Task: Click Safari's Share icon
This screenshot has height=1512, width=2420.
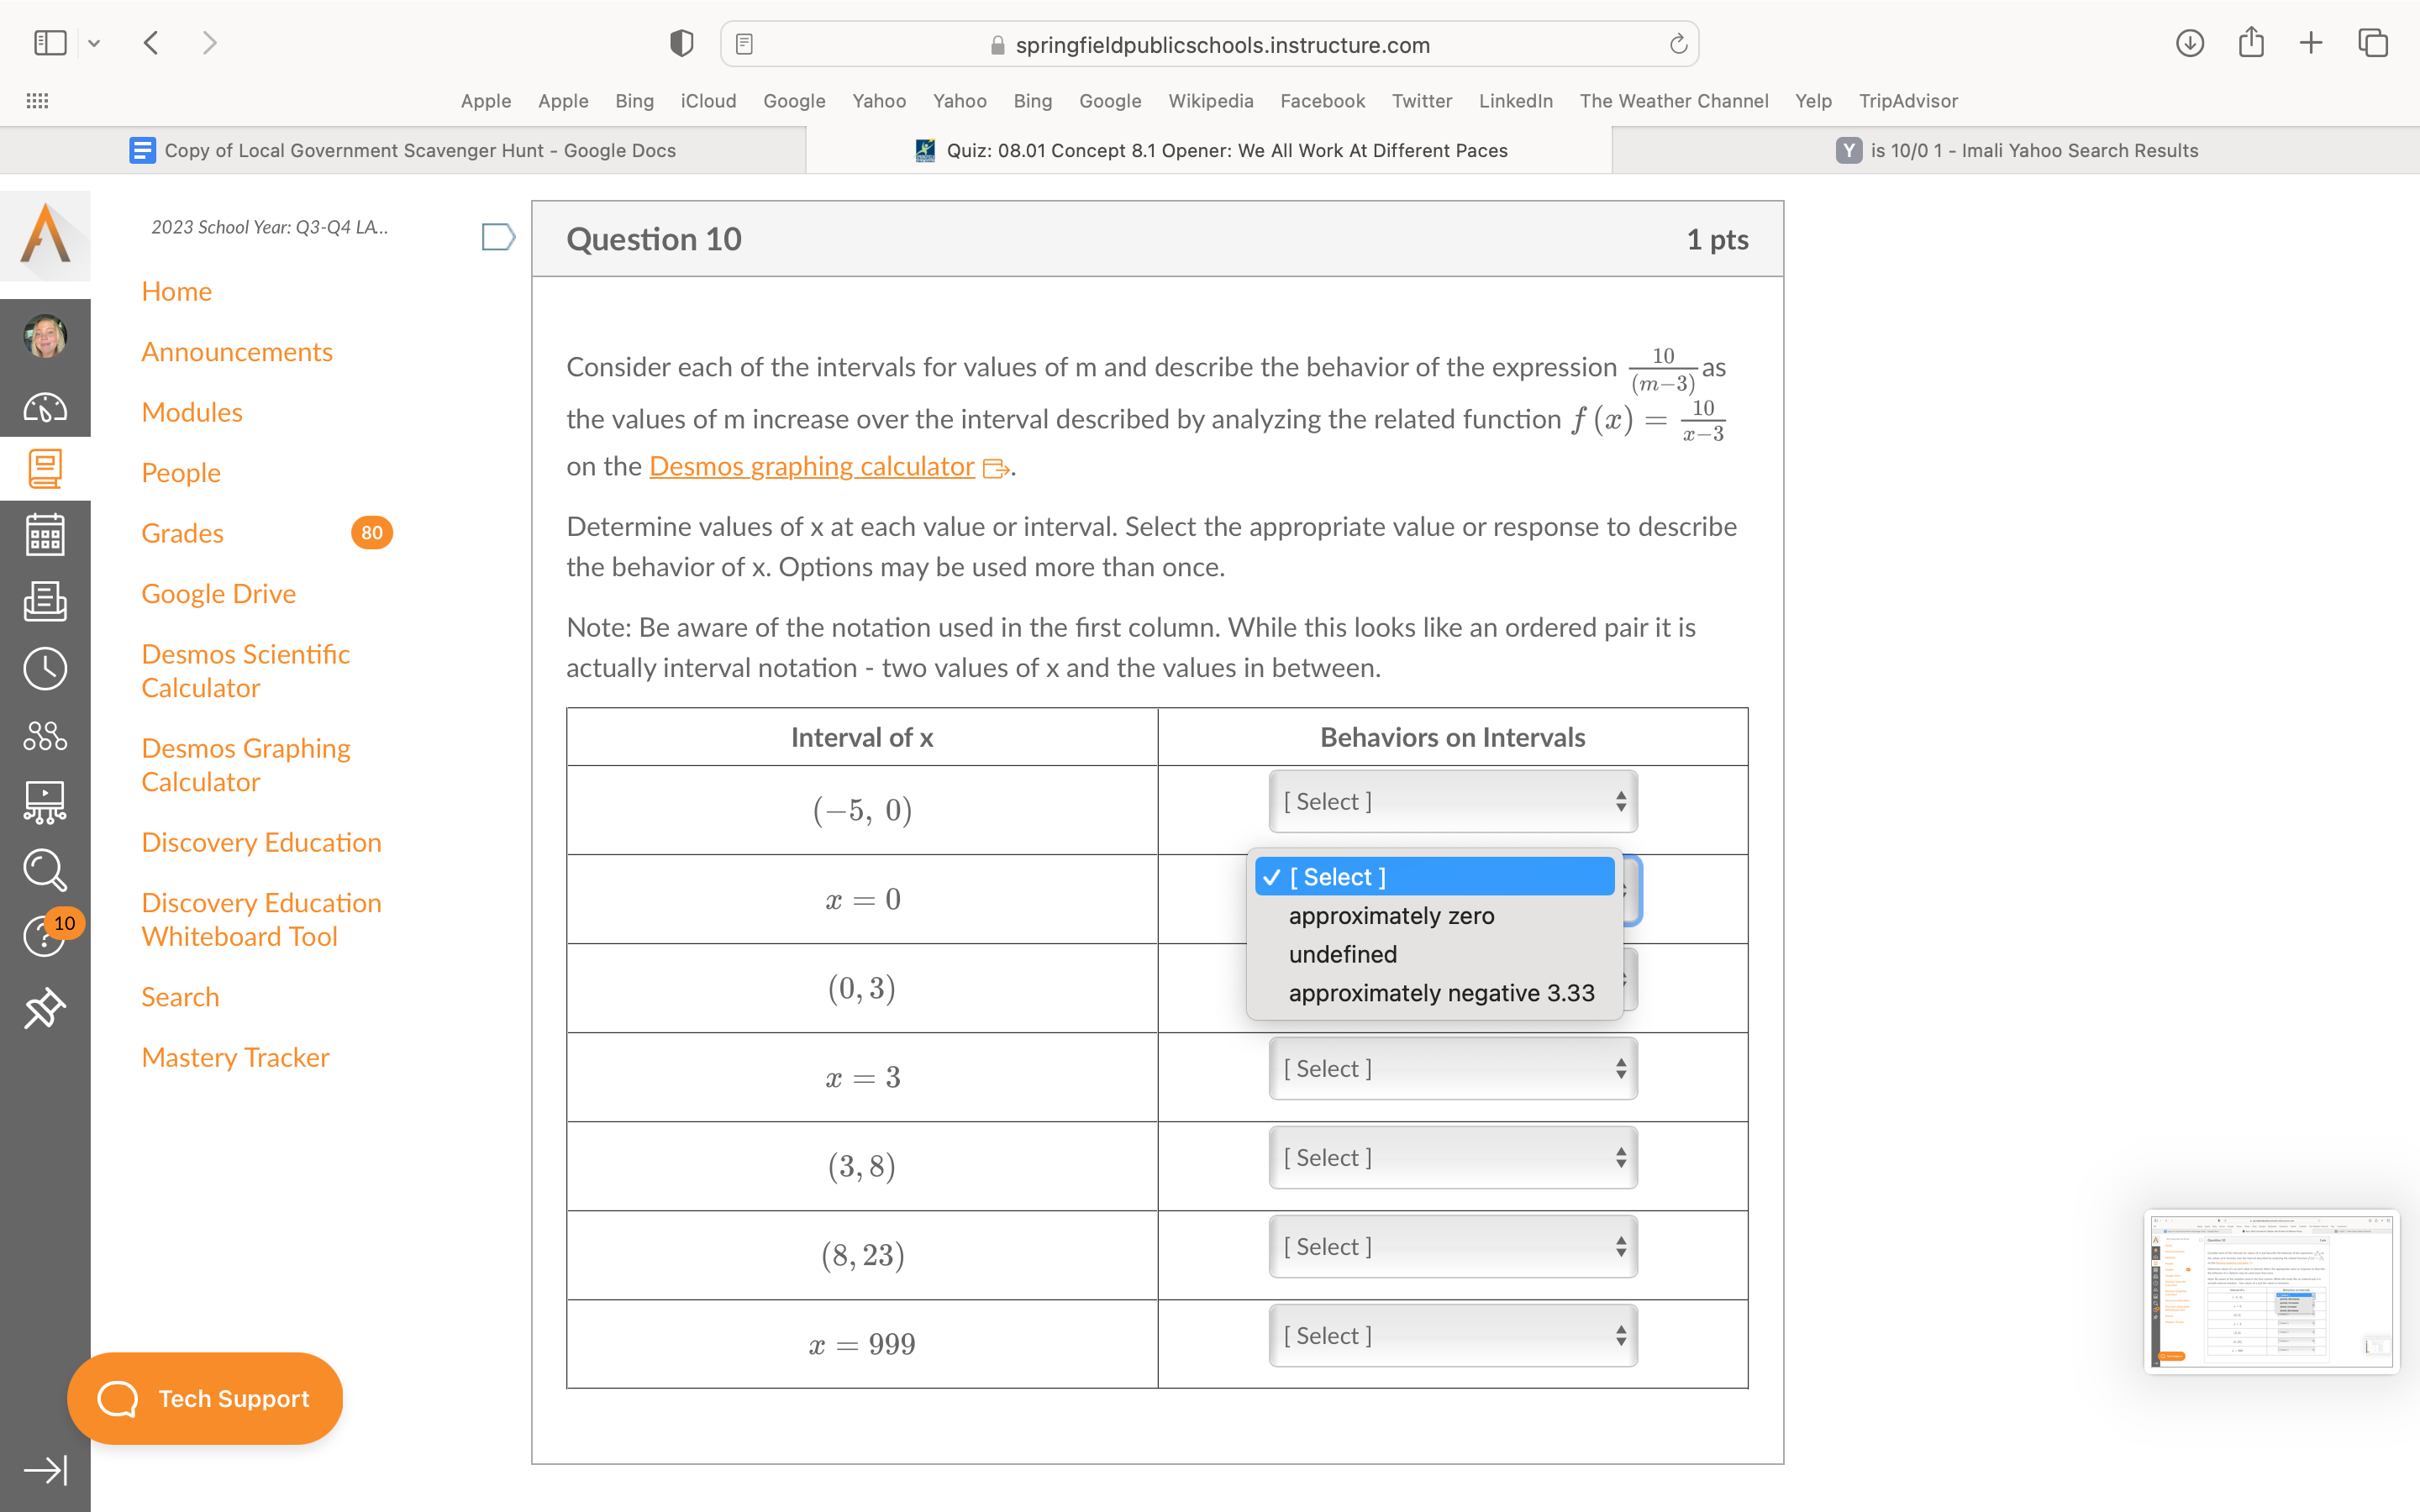Action: click(x=2250, y=43)
